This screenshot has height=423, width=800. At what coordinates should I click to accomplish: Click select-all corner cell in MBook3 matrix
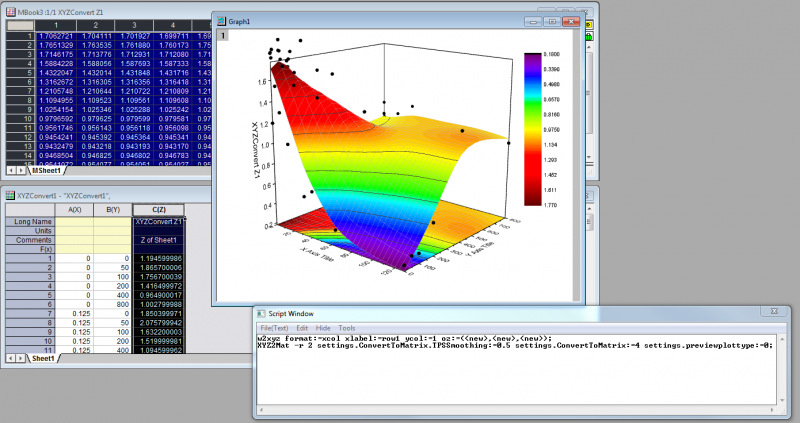tap(20, 25)
